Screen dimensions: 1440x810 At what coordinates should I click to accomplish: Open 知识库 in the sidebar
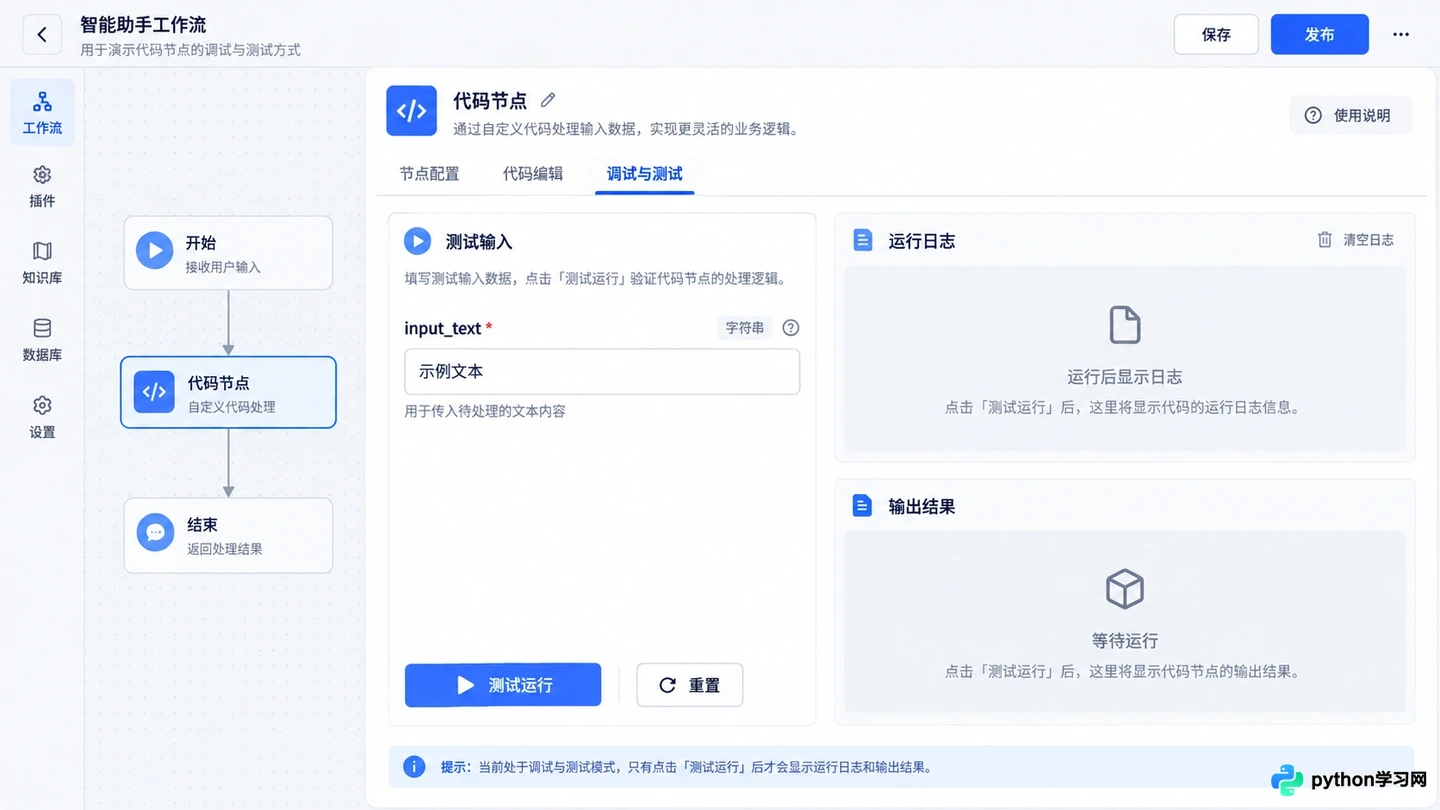pyautogui.click(x=42, y=263)
